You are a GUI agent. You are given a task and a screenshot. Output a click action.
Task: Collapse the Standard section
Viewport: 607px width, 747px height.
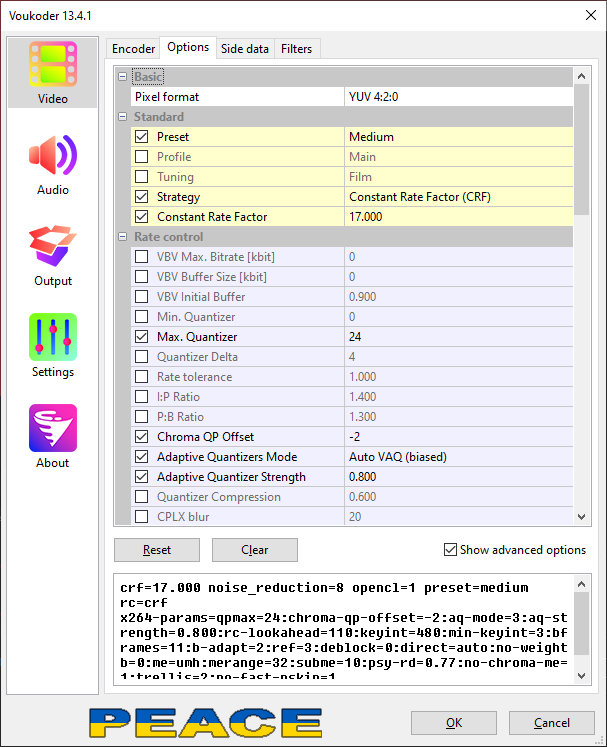click(x=124, y=117)
